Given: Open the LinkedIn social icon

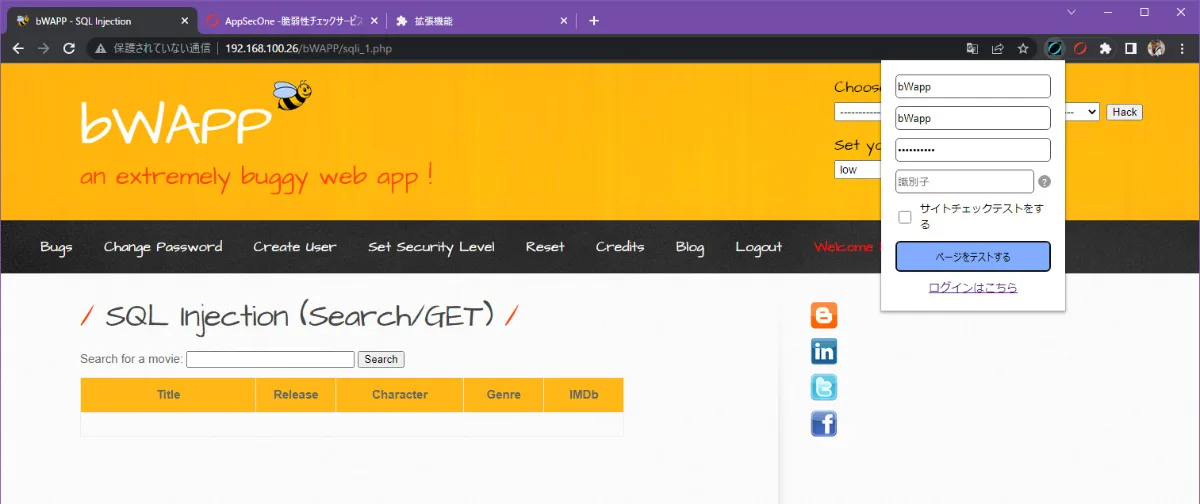Looking at the screenshot, I should (824, 351).
